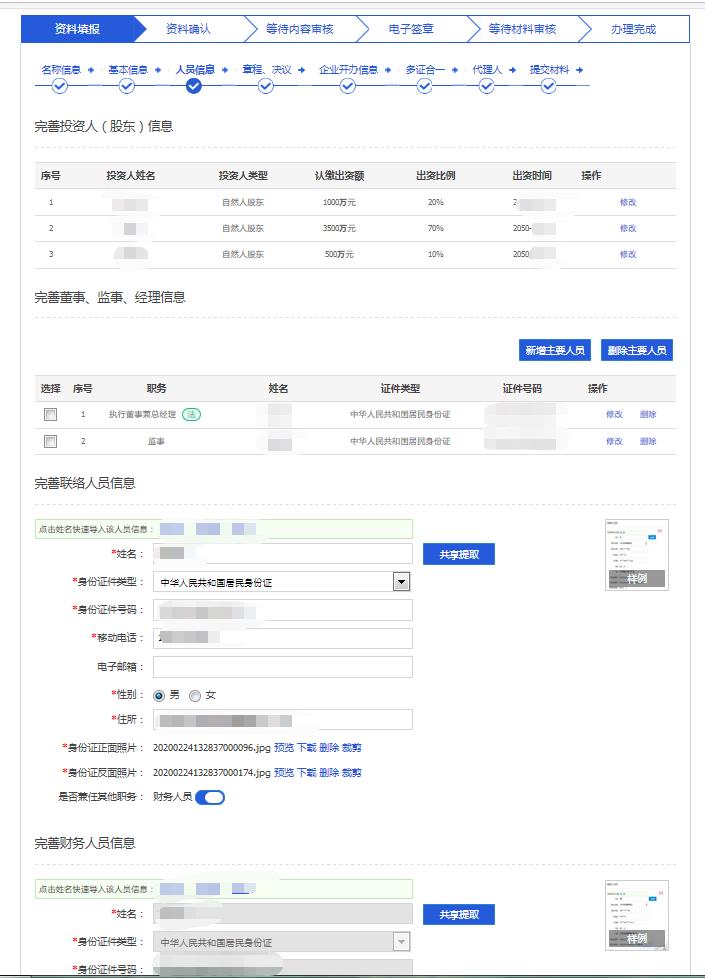Click the 章程、决议 step checkmark icon
This screenshot has width=705, height=978.
265,86
